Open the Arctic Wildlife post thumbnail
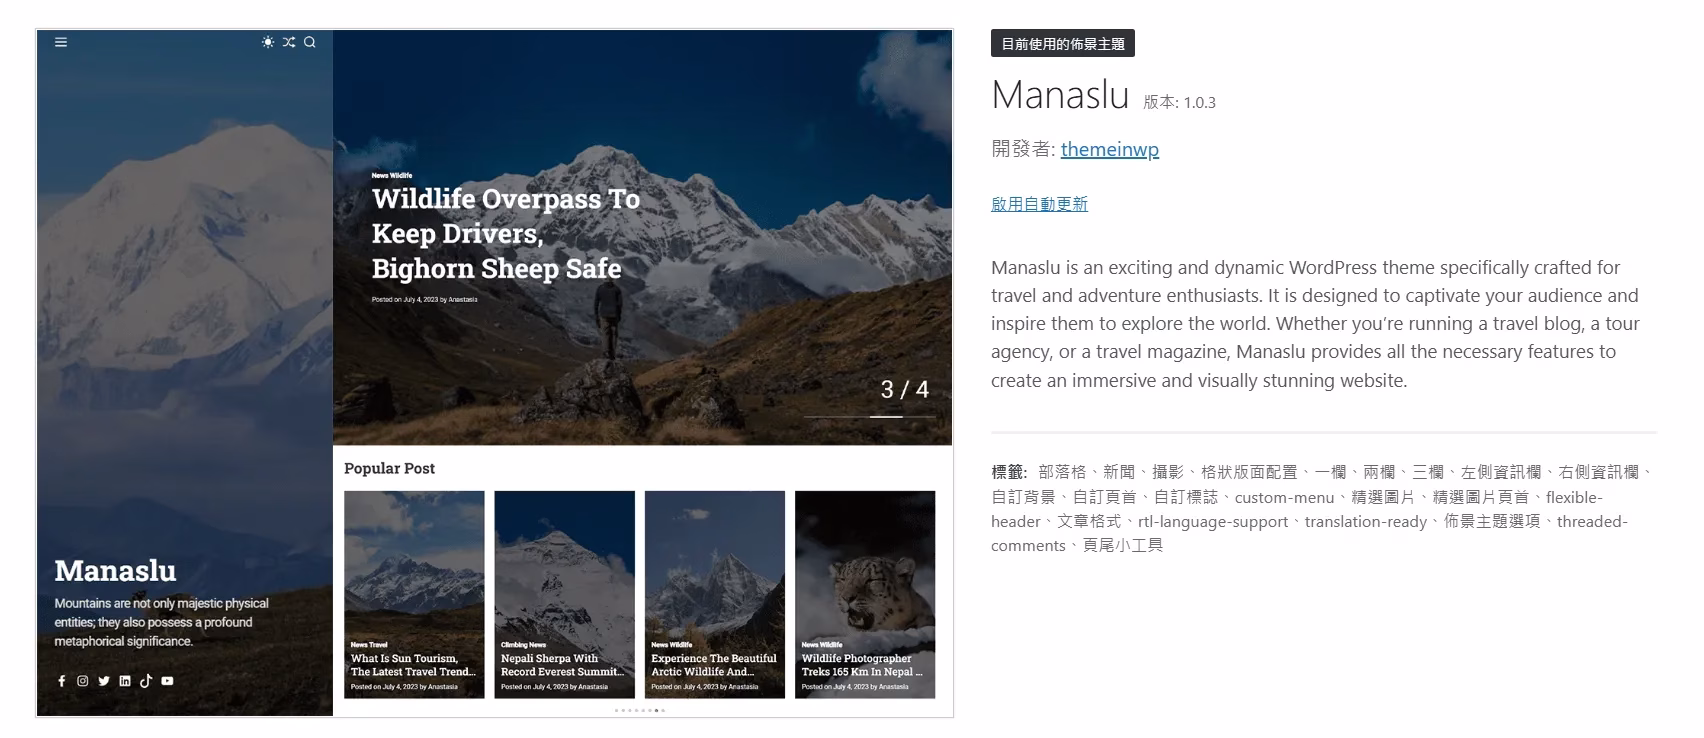The image size is (1704, 738). [x=715, y=594]
